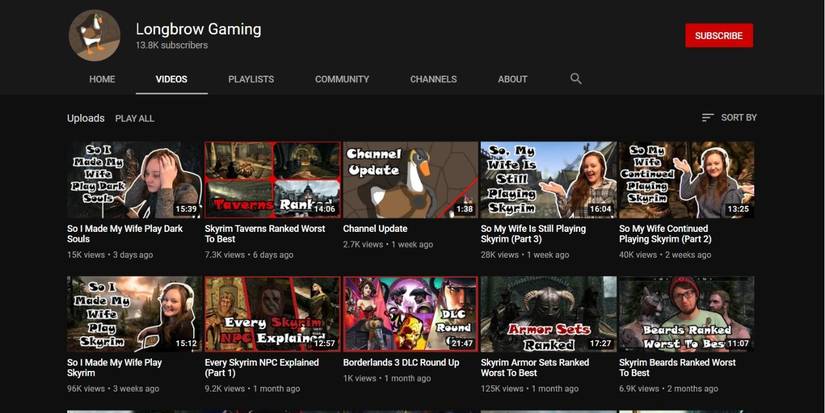Image resolution: width=825 pixels, height=413 pixels.
Task: Switch to the Home tab
Action: pyautogui.click(x=102, y=79)
